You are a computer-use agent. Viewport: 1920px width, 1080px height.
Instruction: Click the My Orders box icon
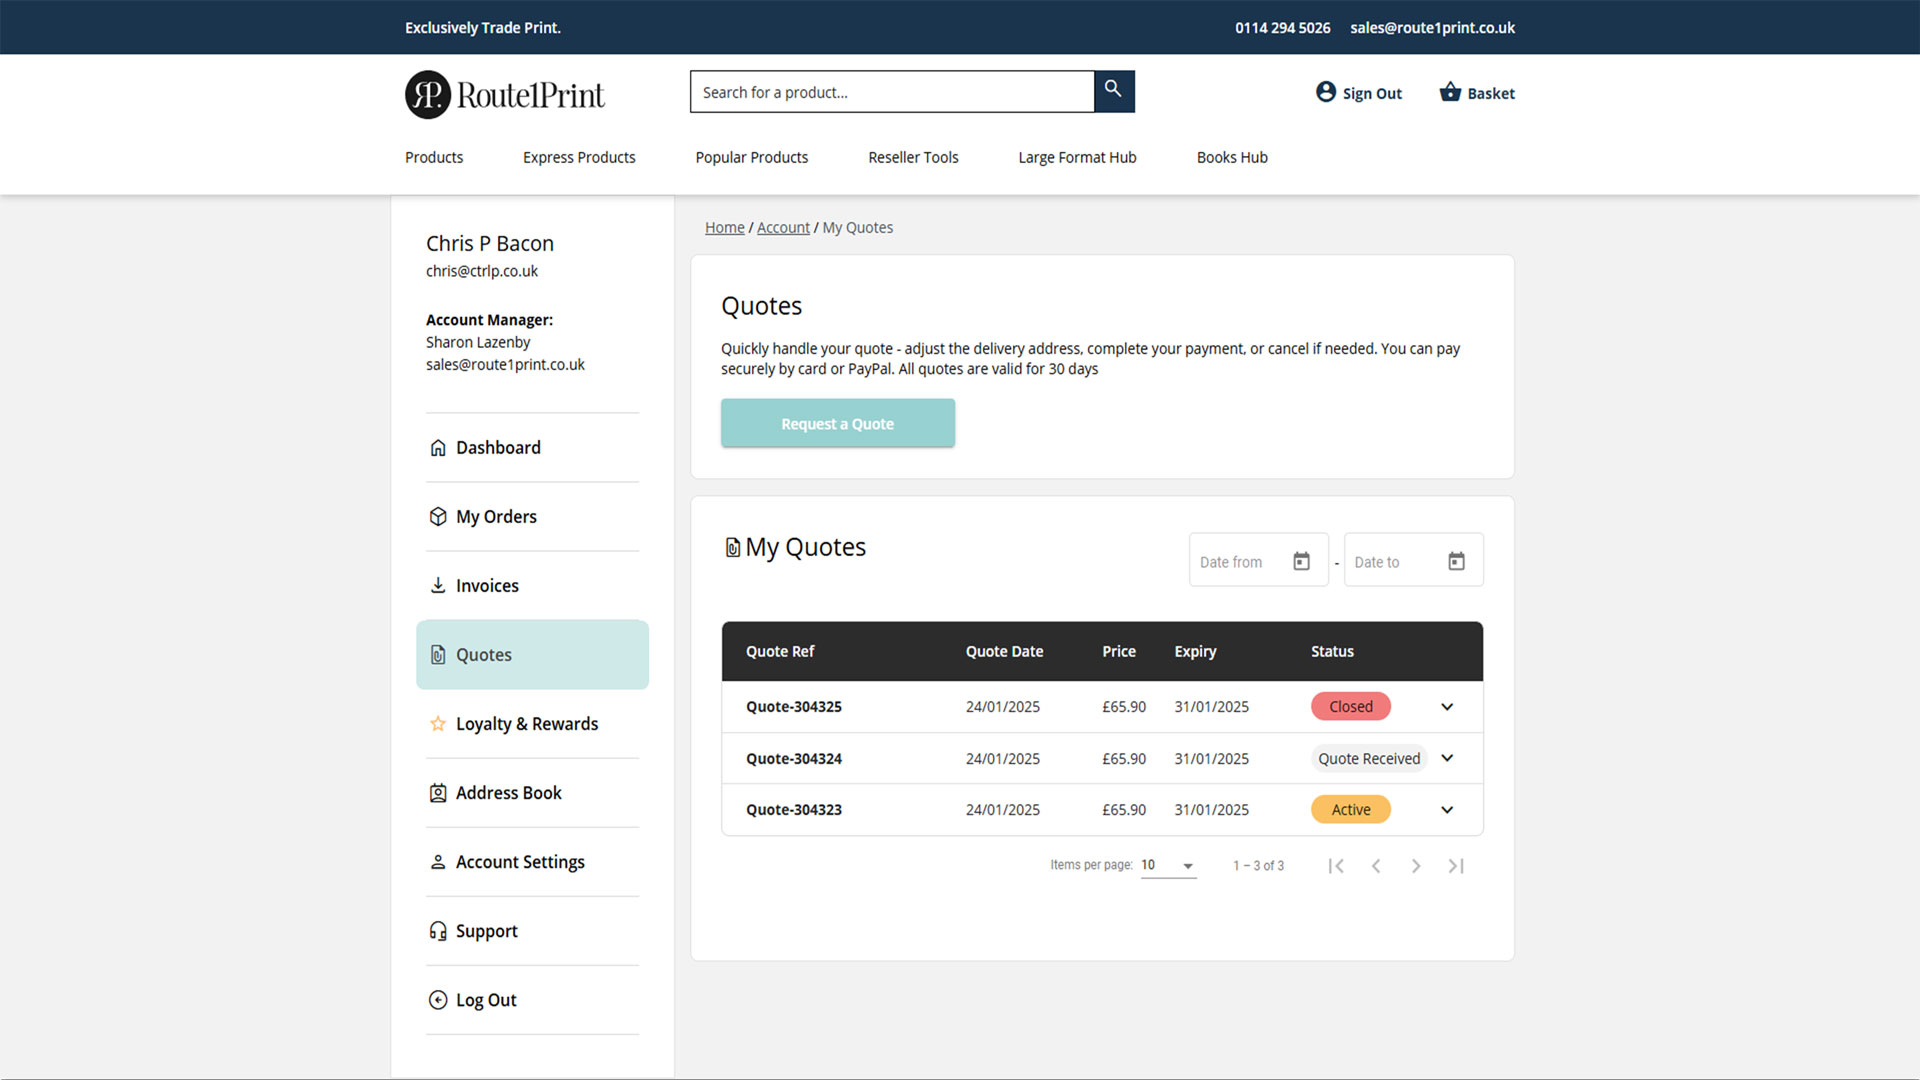point(438,516)
